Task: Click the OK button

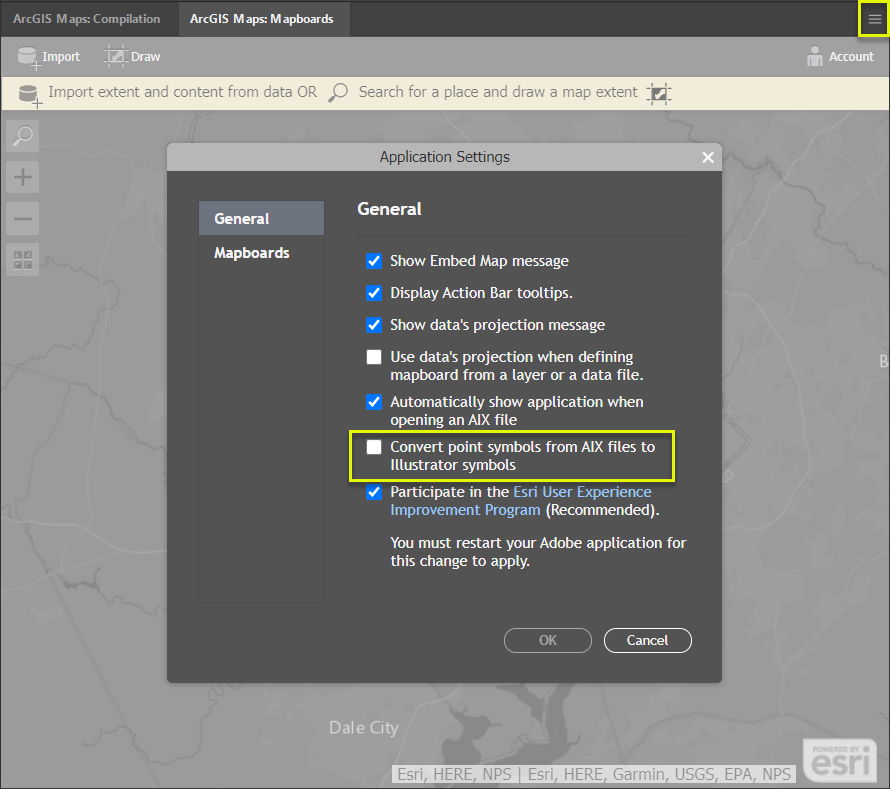Action: 547,640
